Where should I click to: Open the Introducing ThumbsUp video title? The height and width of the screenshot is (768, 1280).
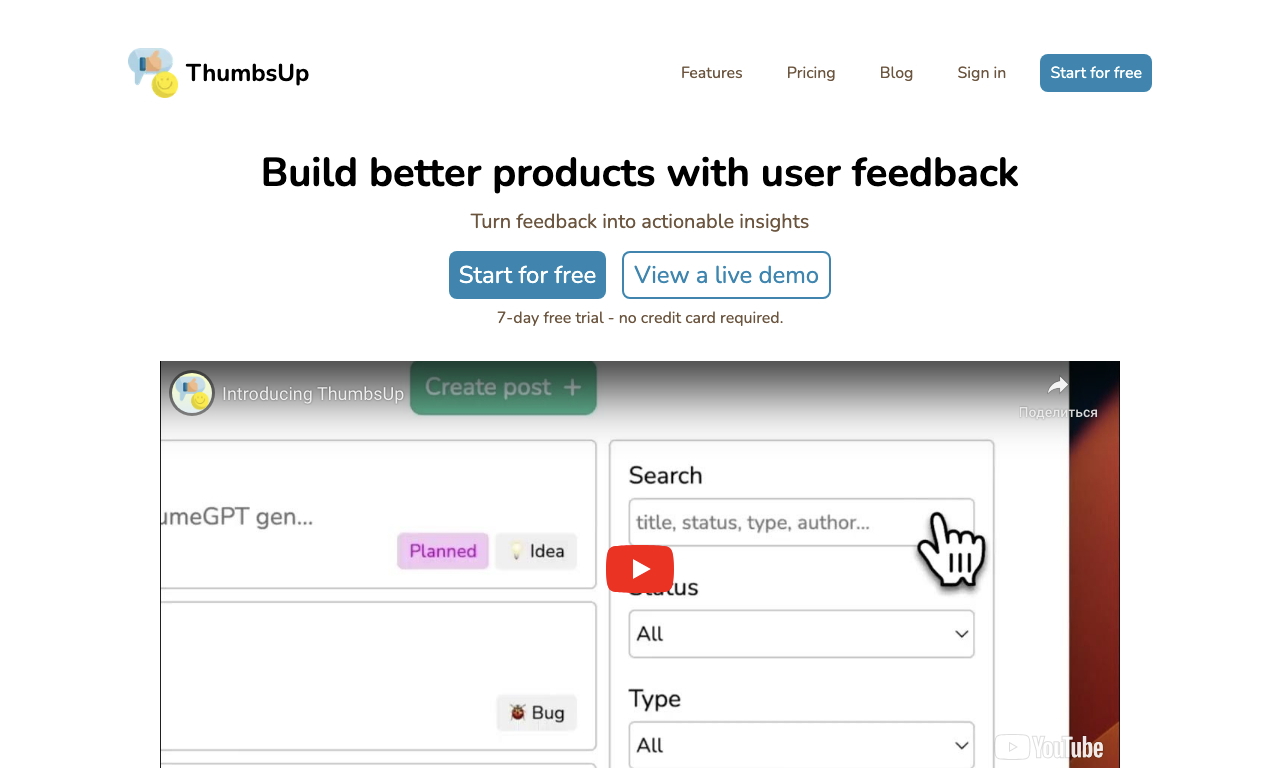tap(313, 394)
